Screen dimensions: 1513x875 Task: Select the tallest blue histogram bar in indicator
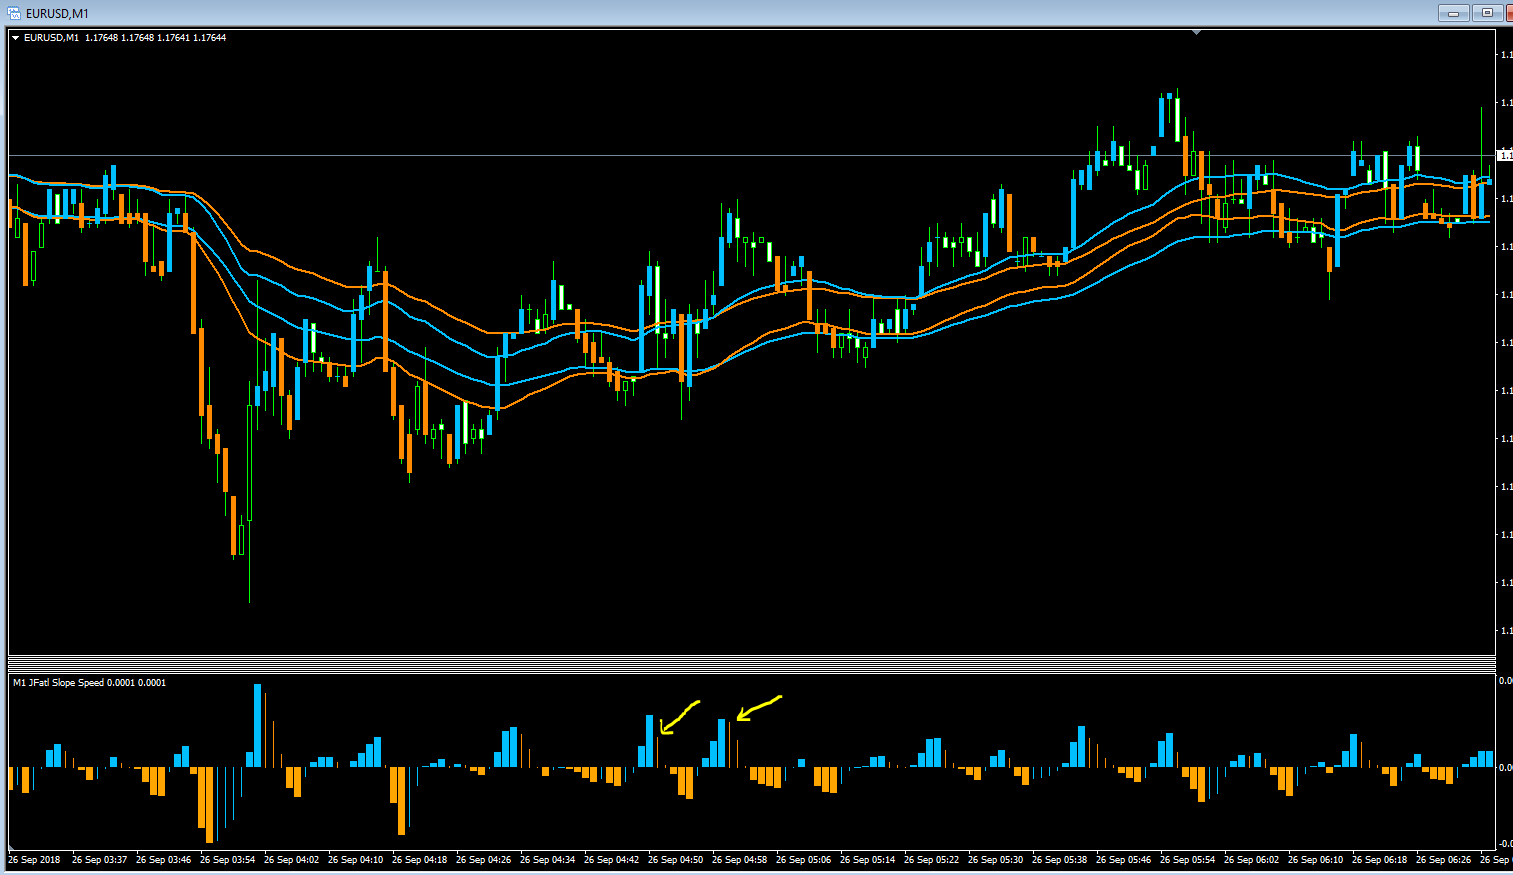[257, 726]
